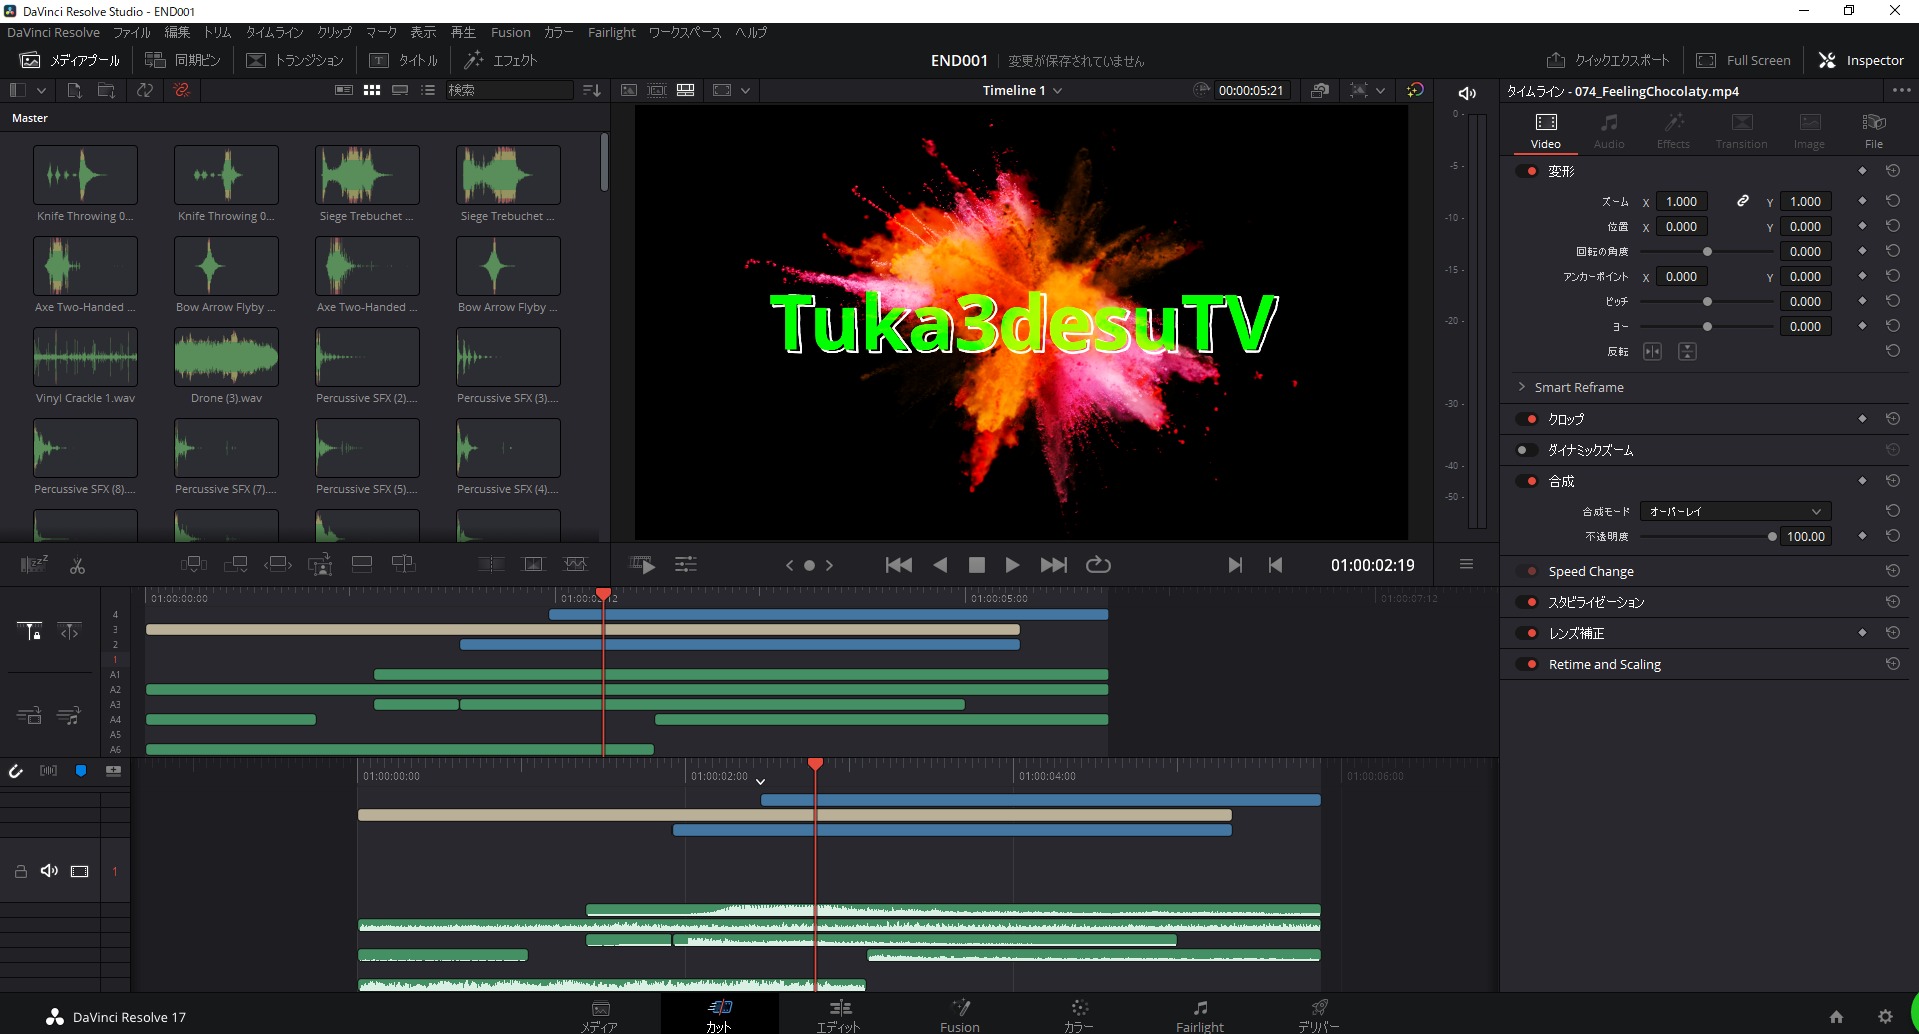Screen dimensions: 1919x1034
Task: Open the 合成モード dropdown showing オーバーレイ
Action: point(1734,511)
